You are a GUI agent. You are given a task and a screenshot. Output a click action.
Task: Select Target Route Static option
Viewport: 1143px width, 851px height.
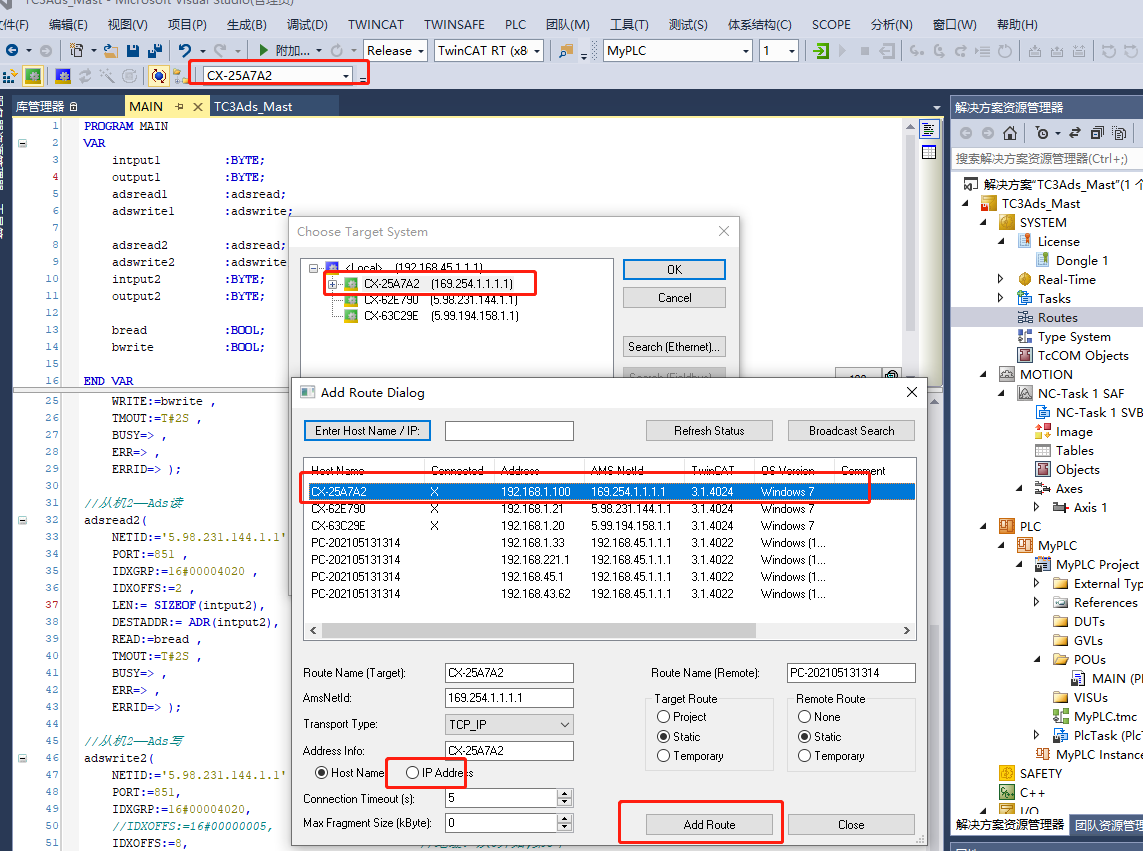(x=663, y=737)
